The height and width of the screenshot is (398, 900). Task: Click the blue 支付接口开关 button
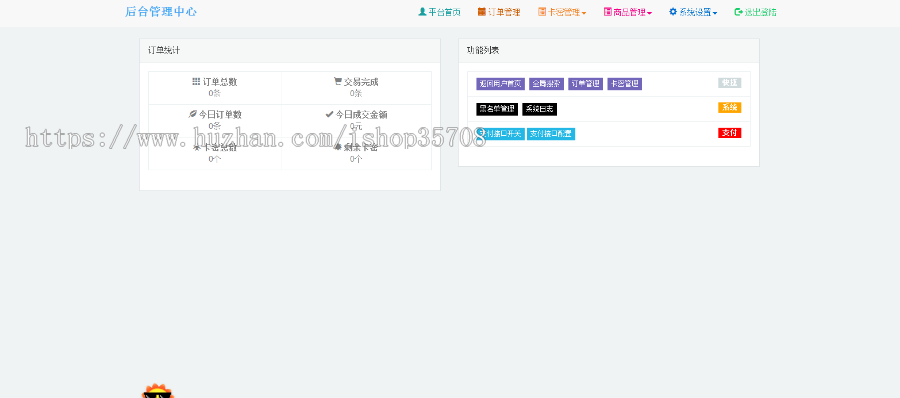(501, 134)
